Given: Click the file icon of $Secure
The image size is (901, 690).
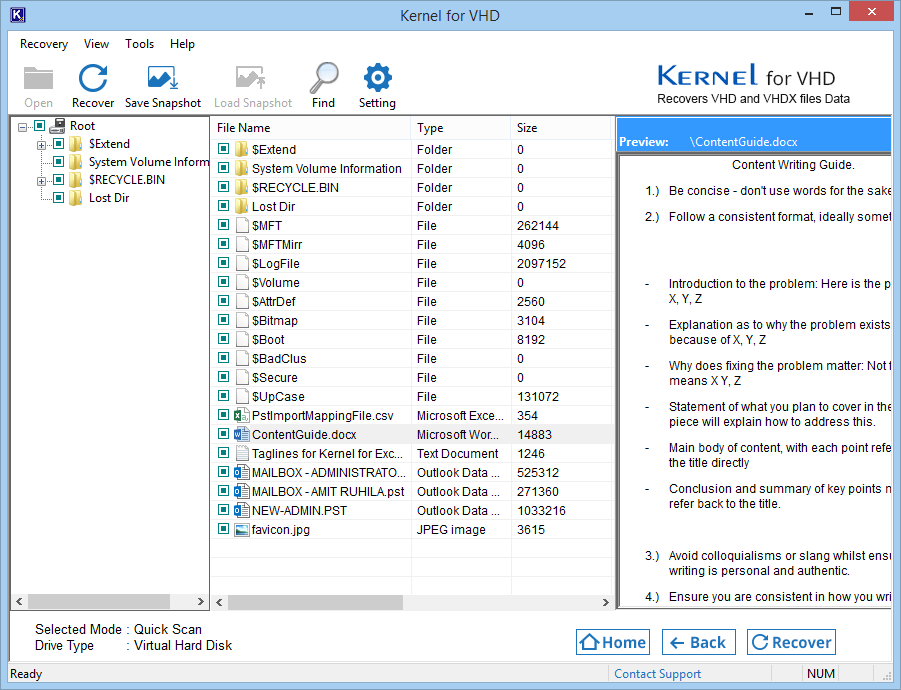Looking at the screenshot, I should click(x=241, y=377).
